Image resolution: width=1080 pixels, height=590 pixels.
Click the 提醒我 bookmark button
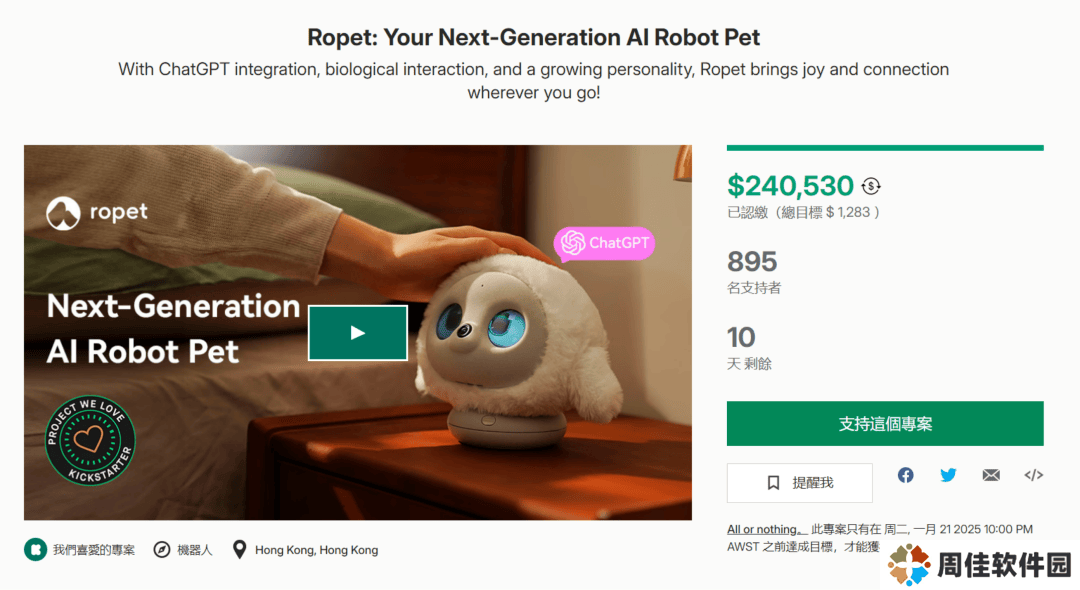coord(800,483)
